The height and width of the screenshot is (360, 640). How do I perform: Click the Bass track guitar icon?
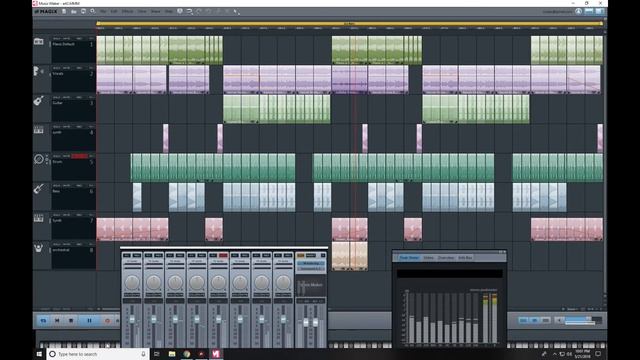click(38, 189)
